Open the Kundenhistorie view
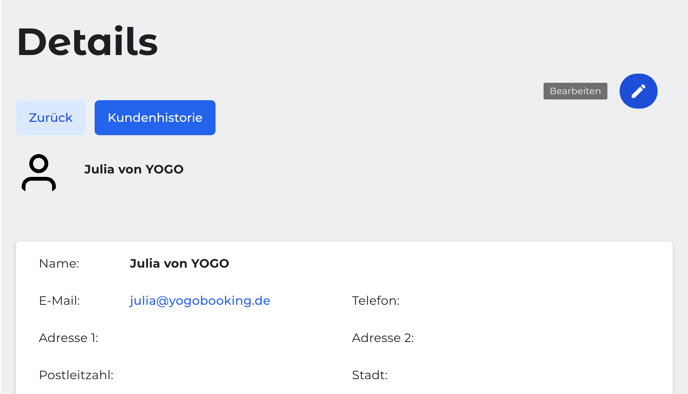Viewport: 688px width, 394px height. [x=155, y=118]
